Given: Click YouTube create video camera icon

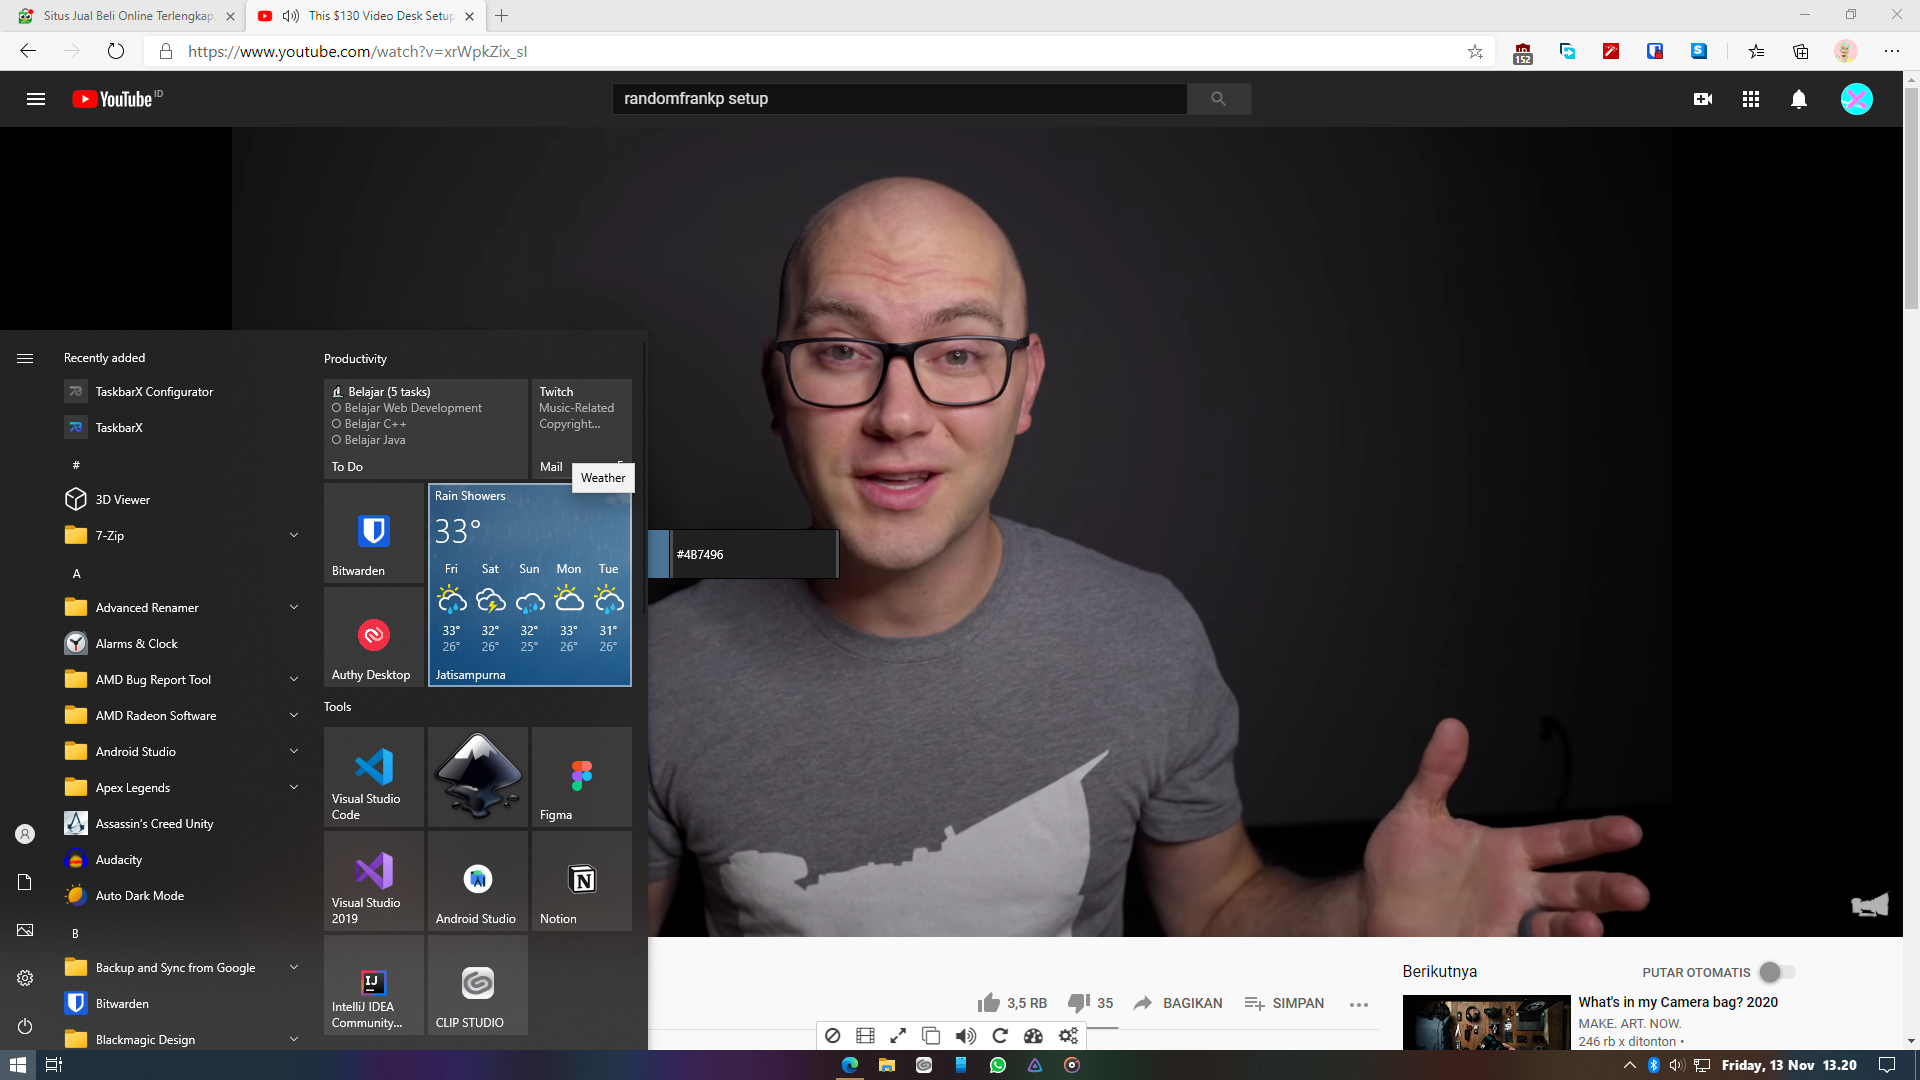Looking at the screenshot, I should 1703,99.
